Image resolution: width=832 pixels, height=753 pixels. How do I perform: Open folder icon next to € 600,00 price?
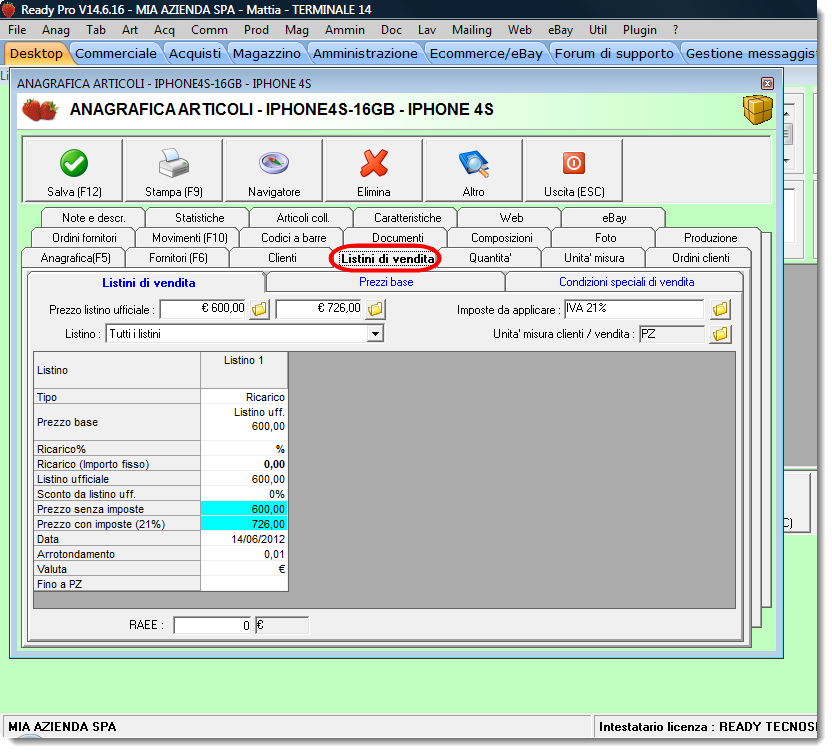click(x=259, y=309)
